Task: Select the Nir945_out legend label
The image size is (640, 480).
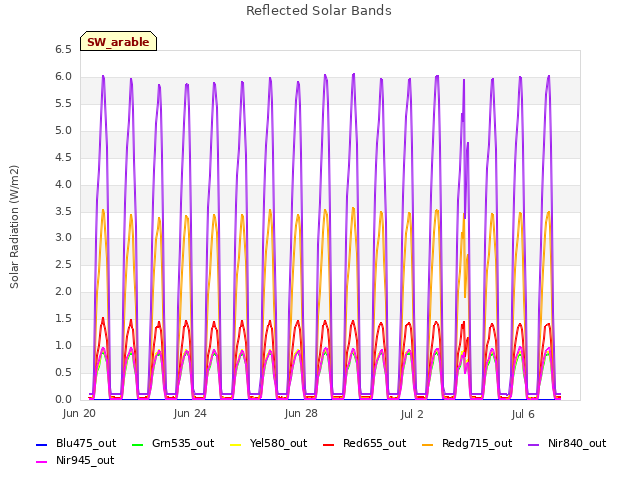Action: click(85, 461)
